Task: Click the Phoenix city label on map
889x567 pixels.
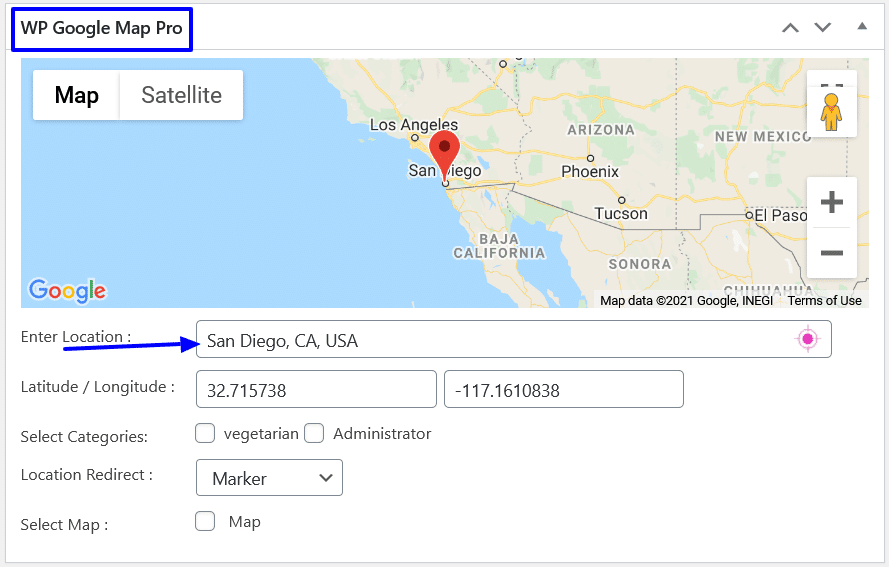Action: (590, 171)
